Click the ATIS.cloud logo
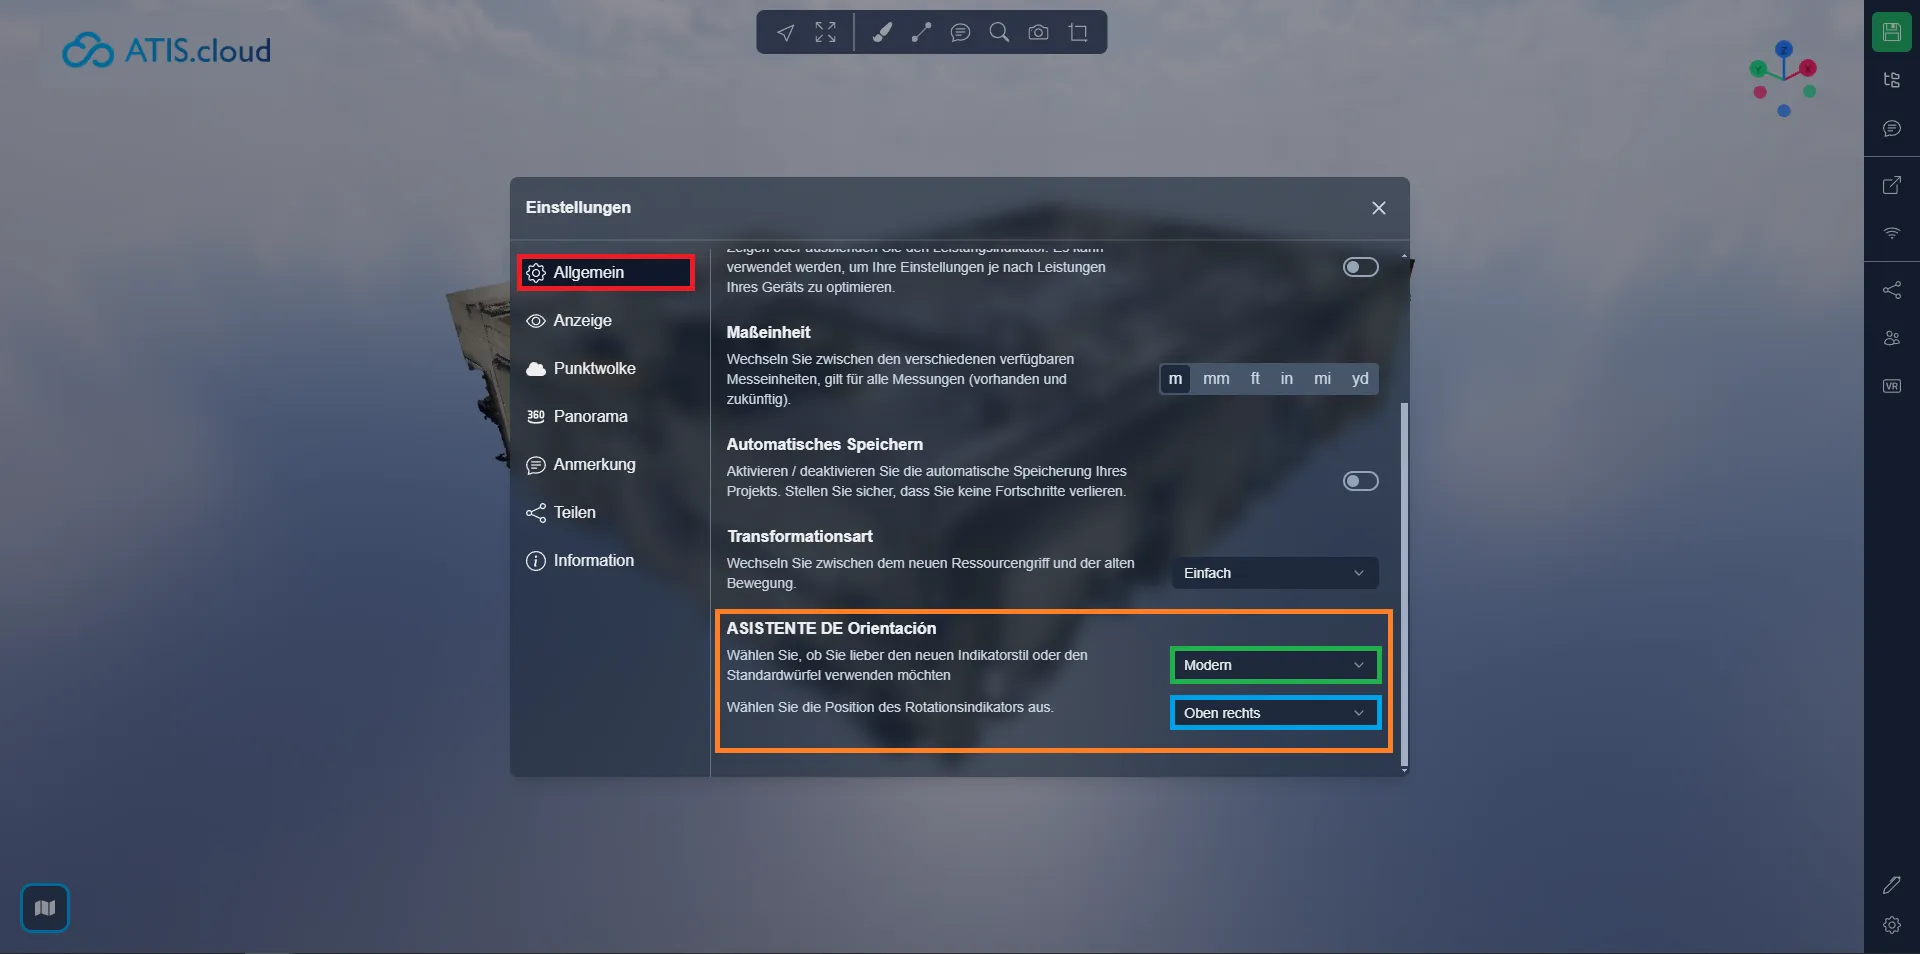 pyautogui.click(x=167, y=50)
